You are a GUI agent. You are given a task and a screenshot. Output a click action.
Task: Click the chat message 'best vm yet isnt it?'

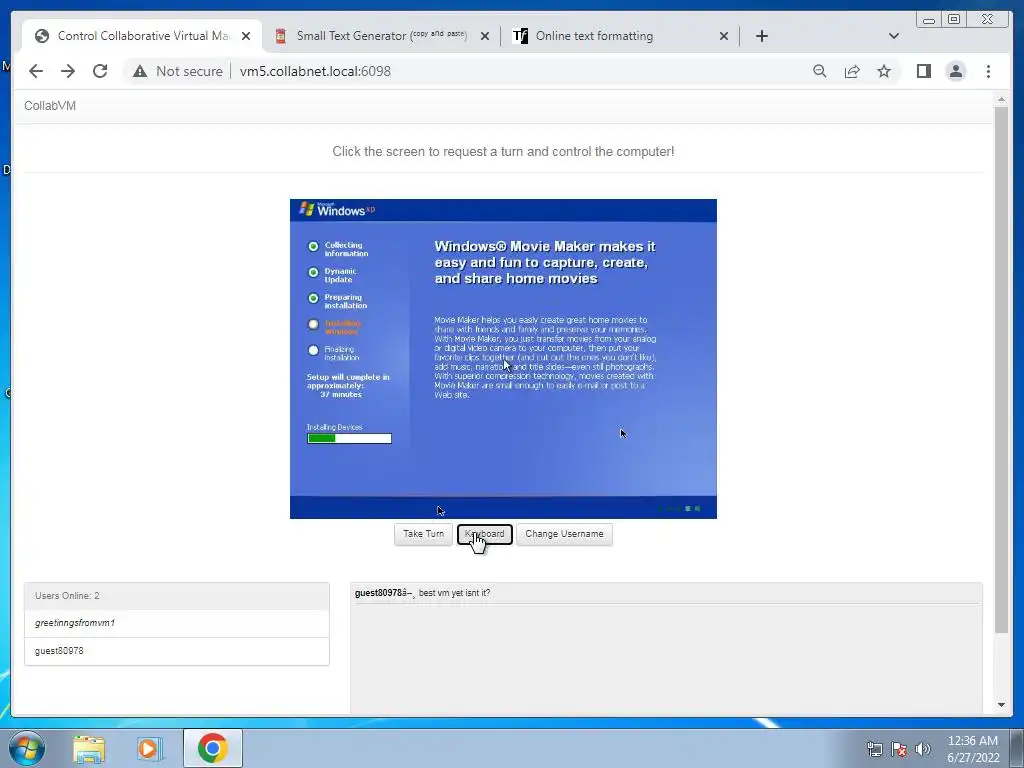pos(455,593)
